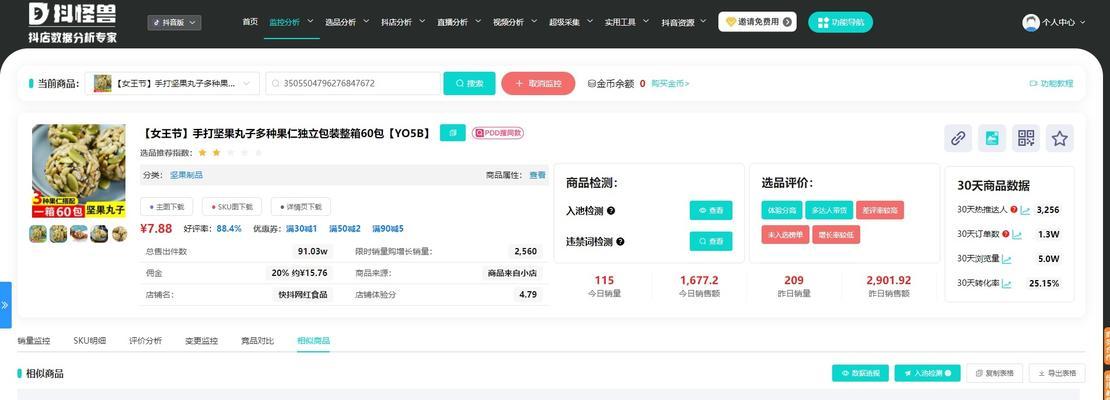Screen dimensions: 1110x400
Task: Click the 搜索 button
Action: [x=469, y=84]
